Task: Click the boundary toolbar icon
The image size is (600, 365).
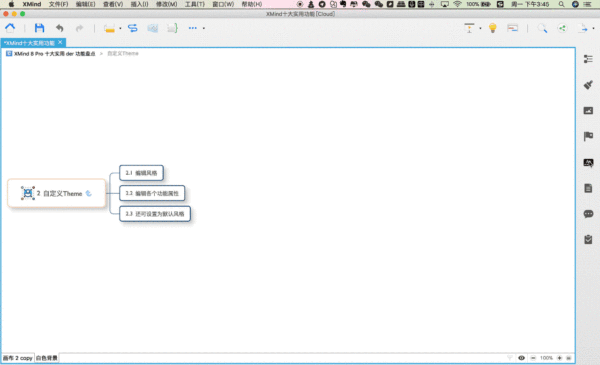Action: point(153,28)
